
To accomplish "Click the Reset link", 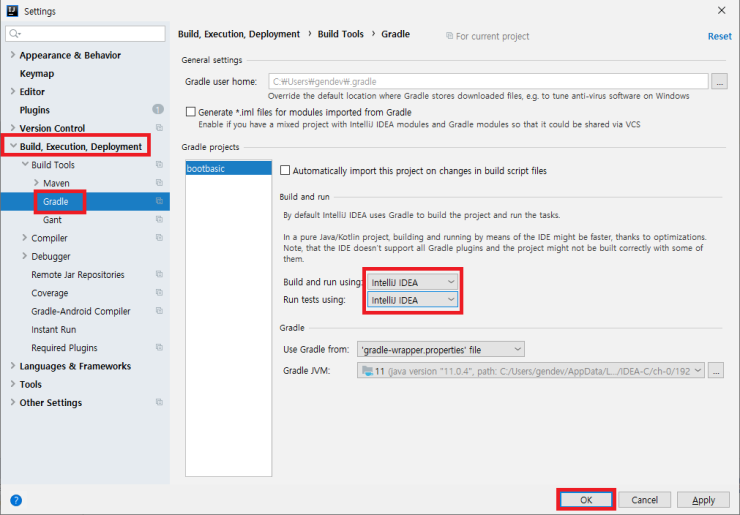I will [x=719, y=36].
